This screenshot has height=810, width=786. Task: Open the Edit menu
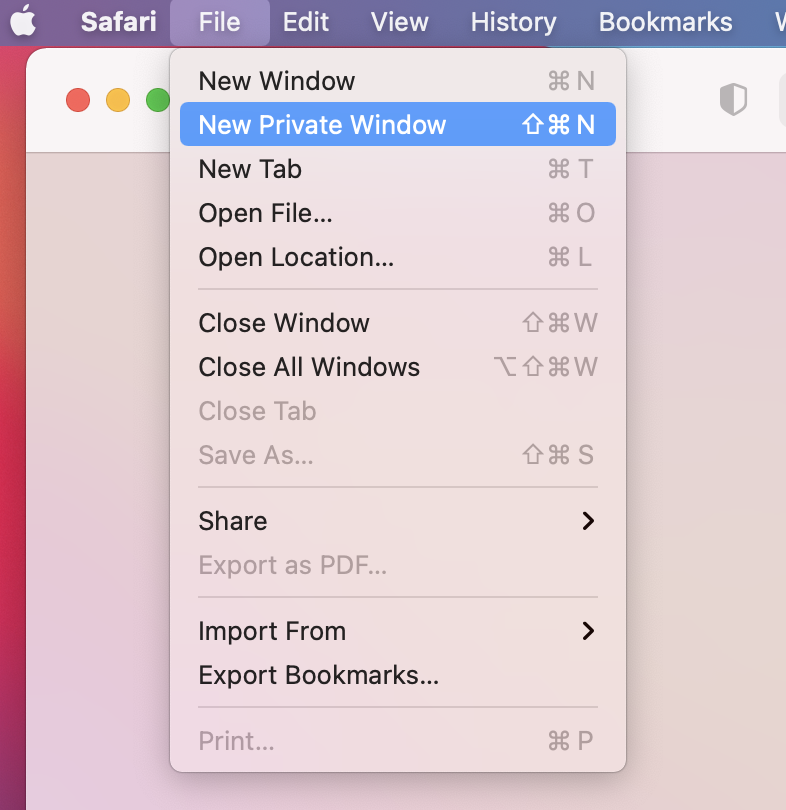click(306, 22)
